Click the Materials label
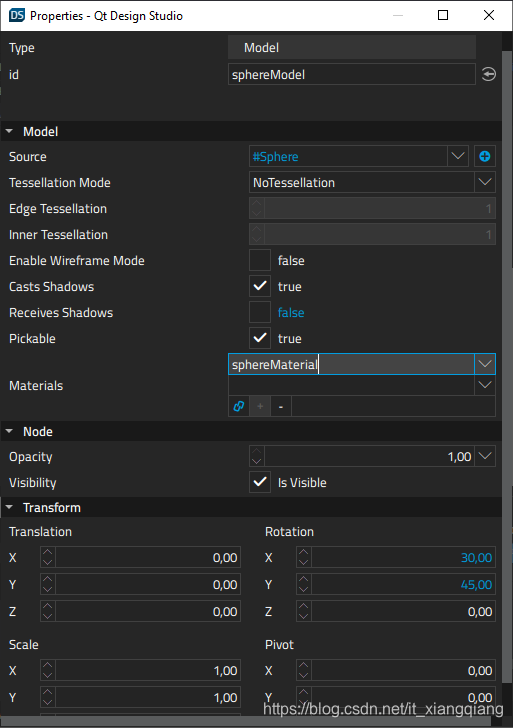Image resolution: width=513 pixels, height=728 pixels. tap(36, 385)
